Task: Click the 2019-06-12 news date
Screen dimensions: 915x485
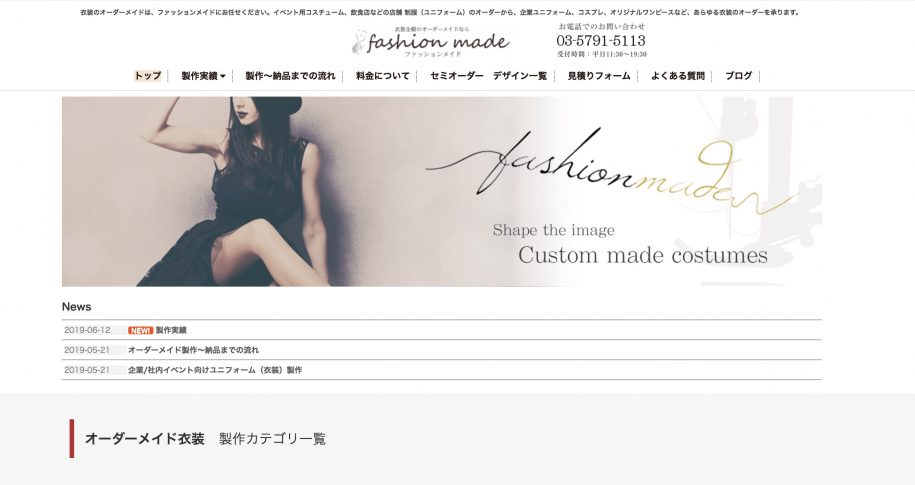Action: (87, 330)
